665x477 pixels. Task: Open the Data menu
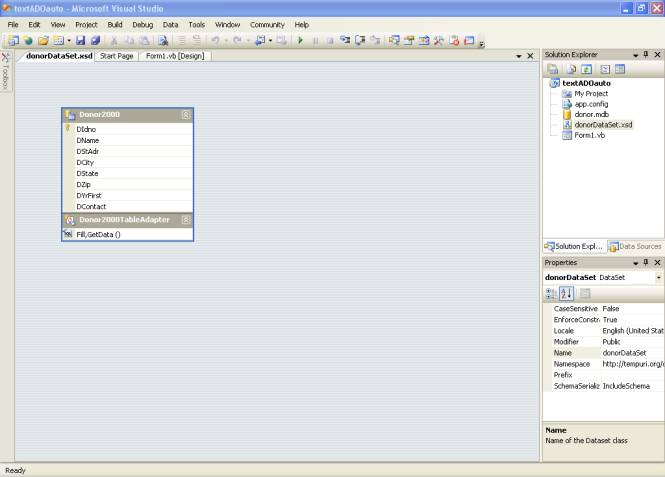pos(170,25)
